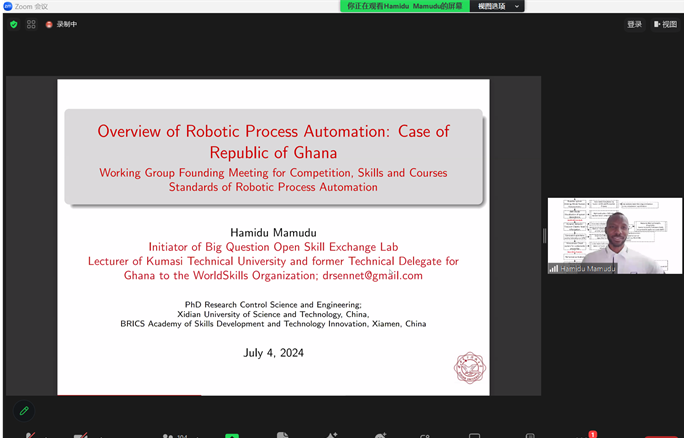Open the 视图选项 view options dropdown
Screen dimensions: 684x438
coord(492,6)
